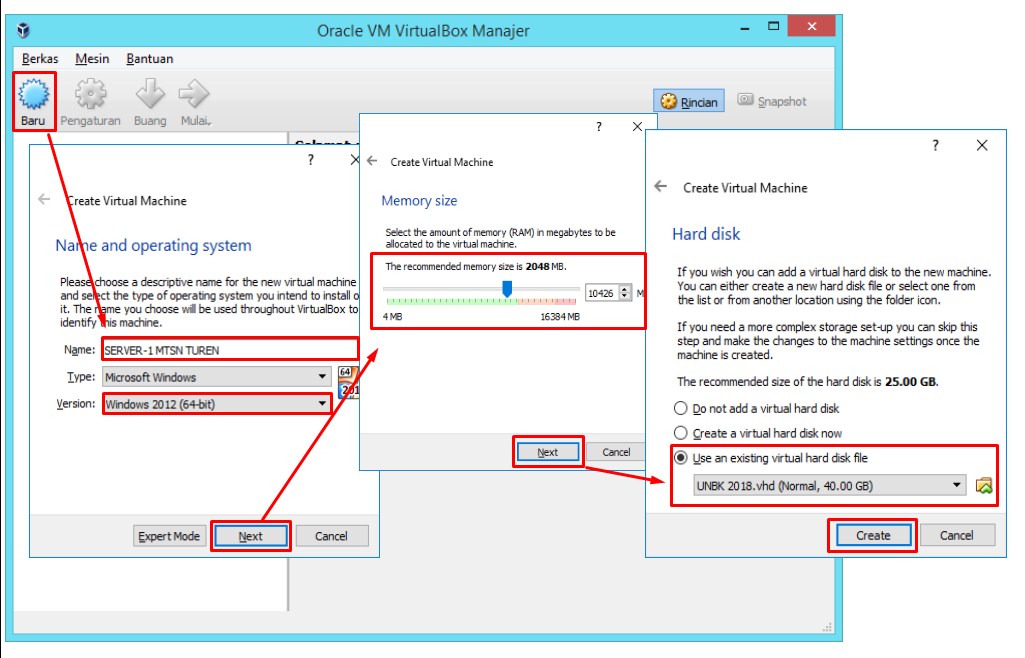Click help question mark in Hard disk dialog
This screenshot has width=1025, height=658.
pos(935,145)
